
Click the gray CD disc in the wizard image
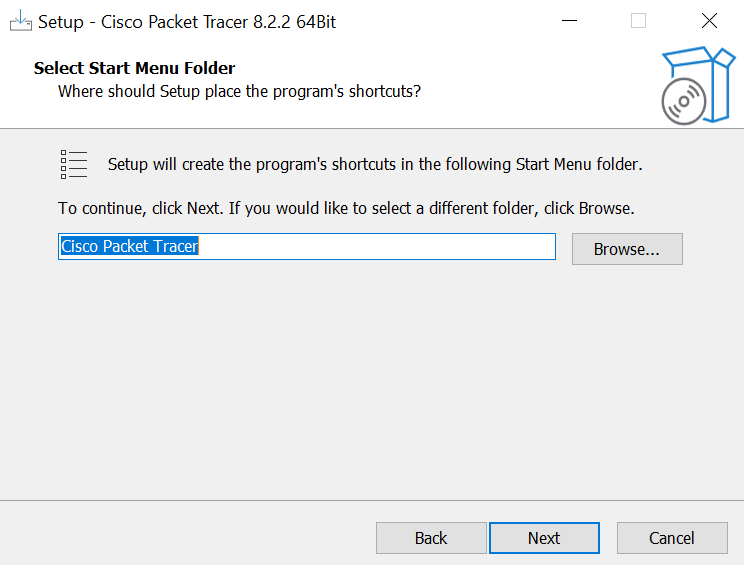[683, 101]
